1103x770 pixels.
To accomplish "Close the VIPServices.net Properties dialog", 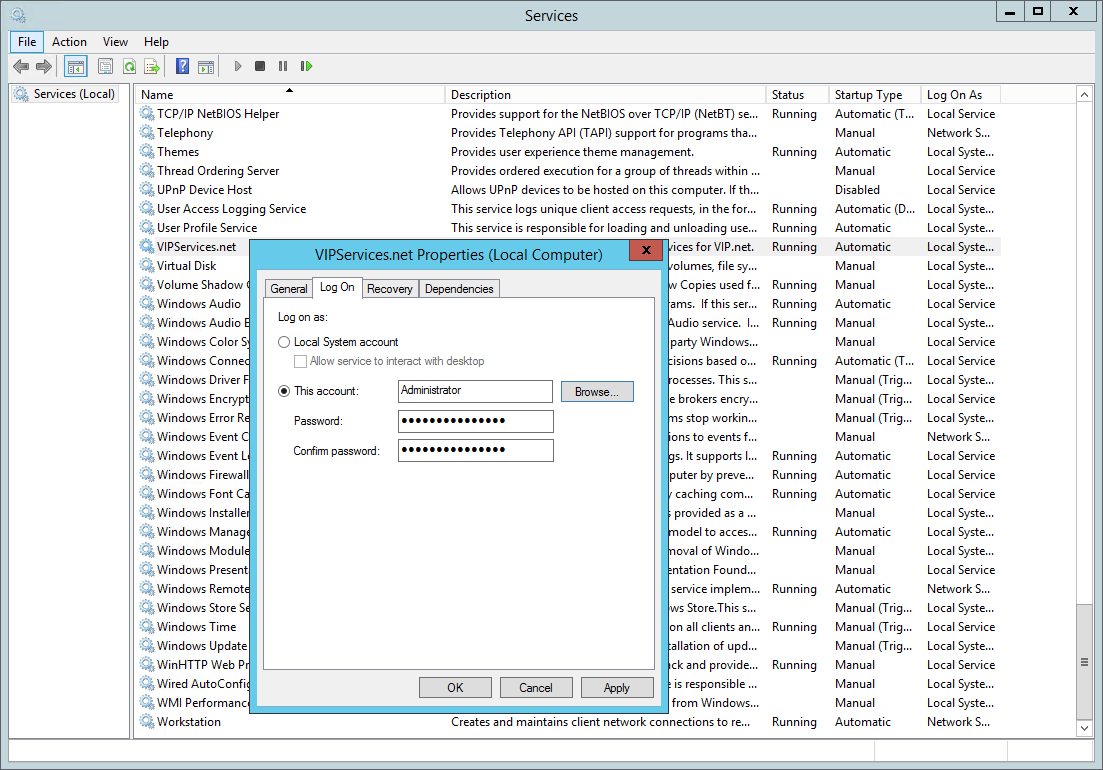I will point(646,250).
